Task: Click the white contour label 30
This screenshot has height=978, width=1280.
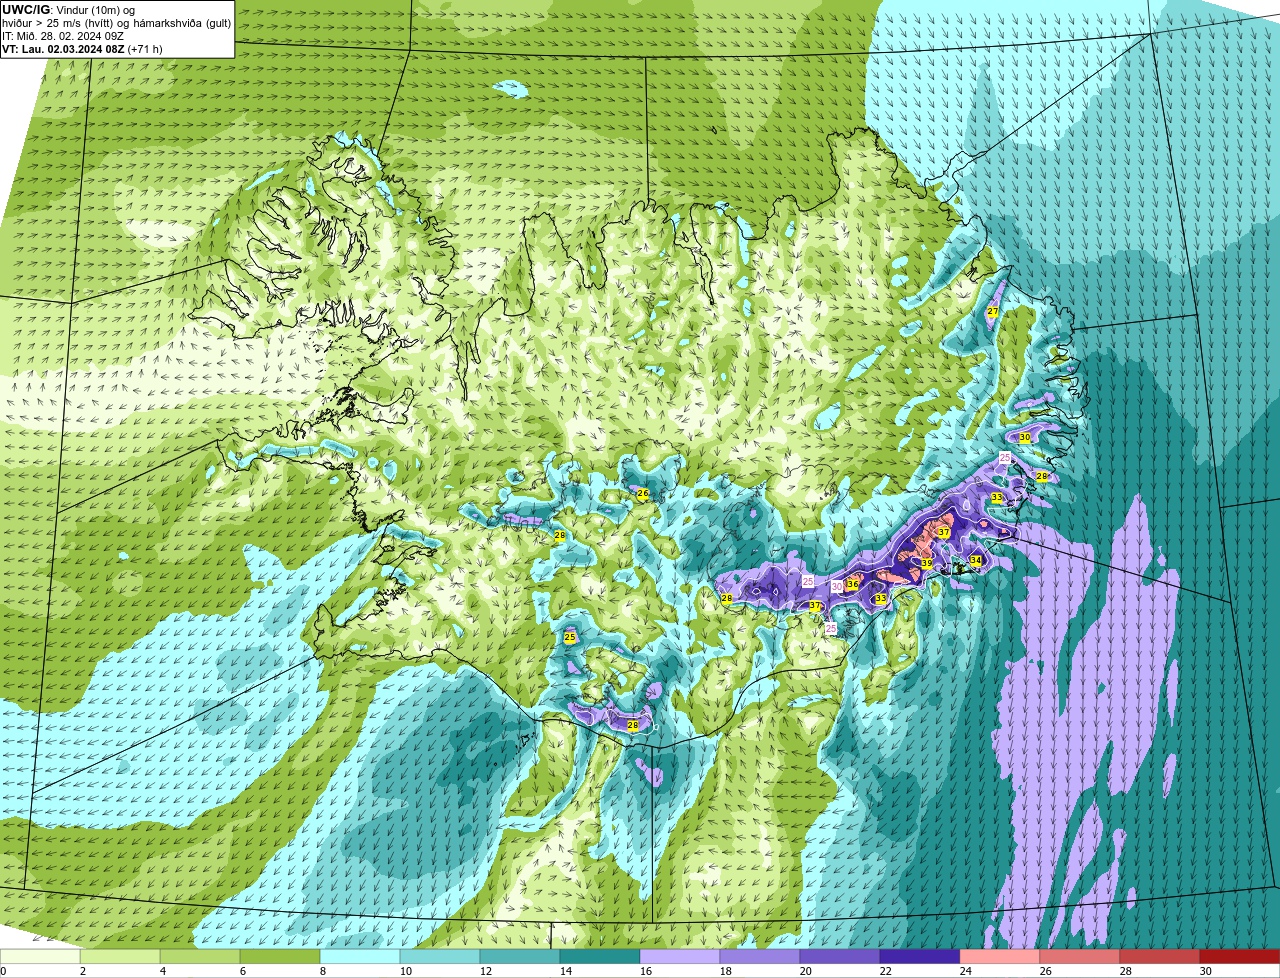Action: click(837, 587)
